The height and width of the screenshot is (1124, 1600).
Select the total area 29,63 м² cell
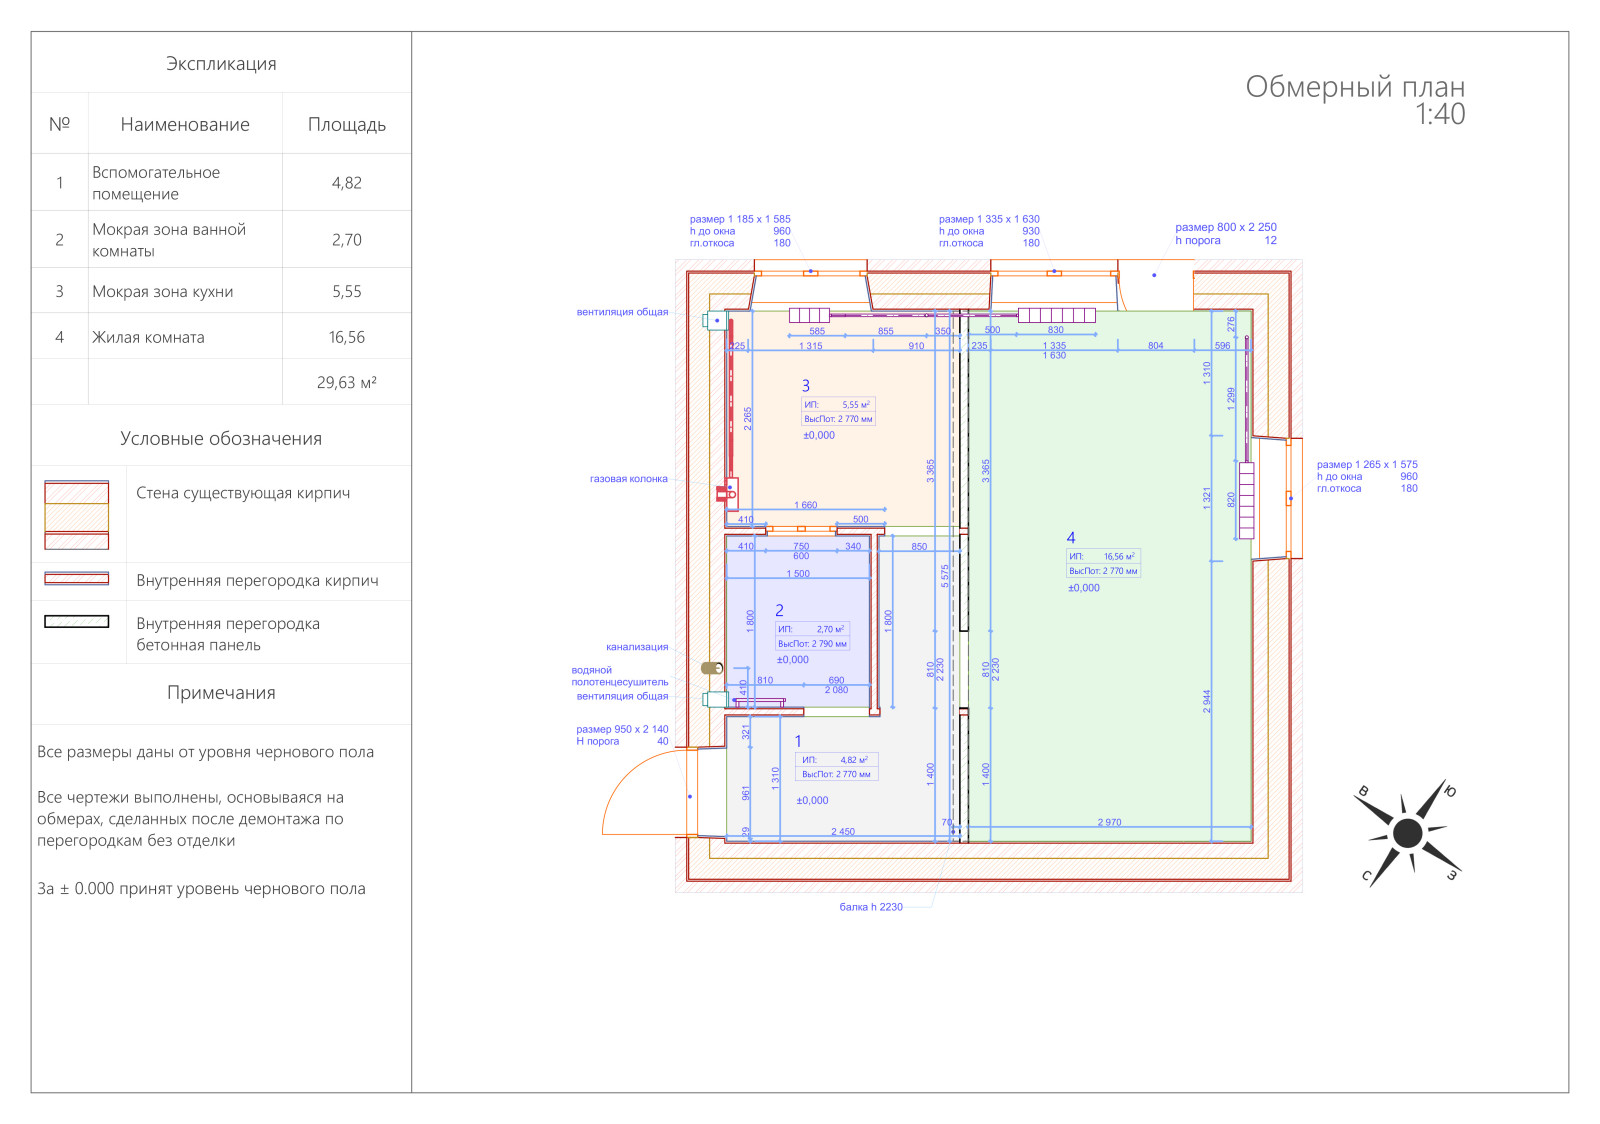pyautogui.click(x=346, y=383)
